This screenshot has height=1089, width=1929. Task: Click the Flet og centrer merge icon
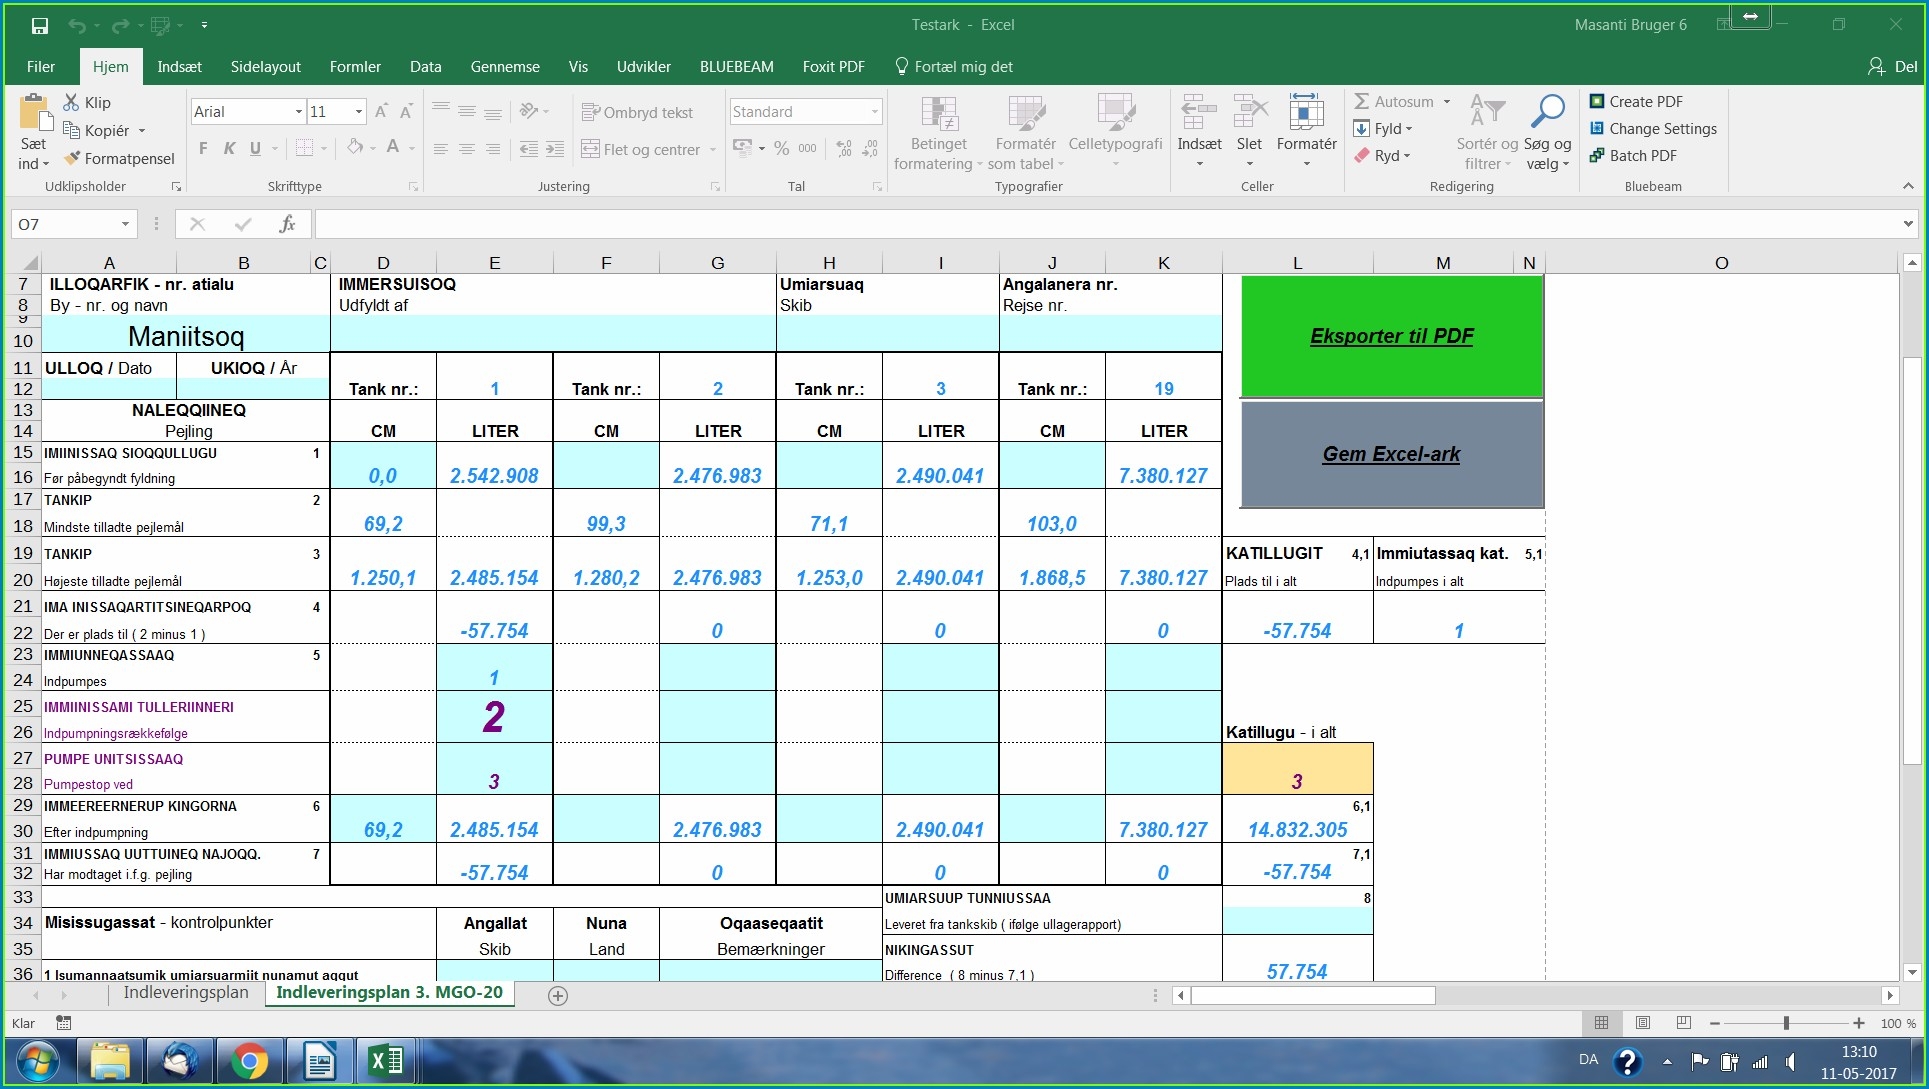591,149
